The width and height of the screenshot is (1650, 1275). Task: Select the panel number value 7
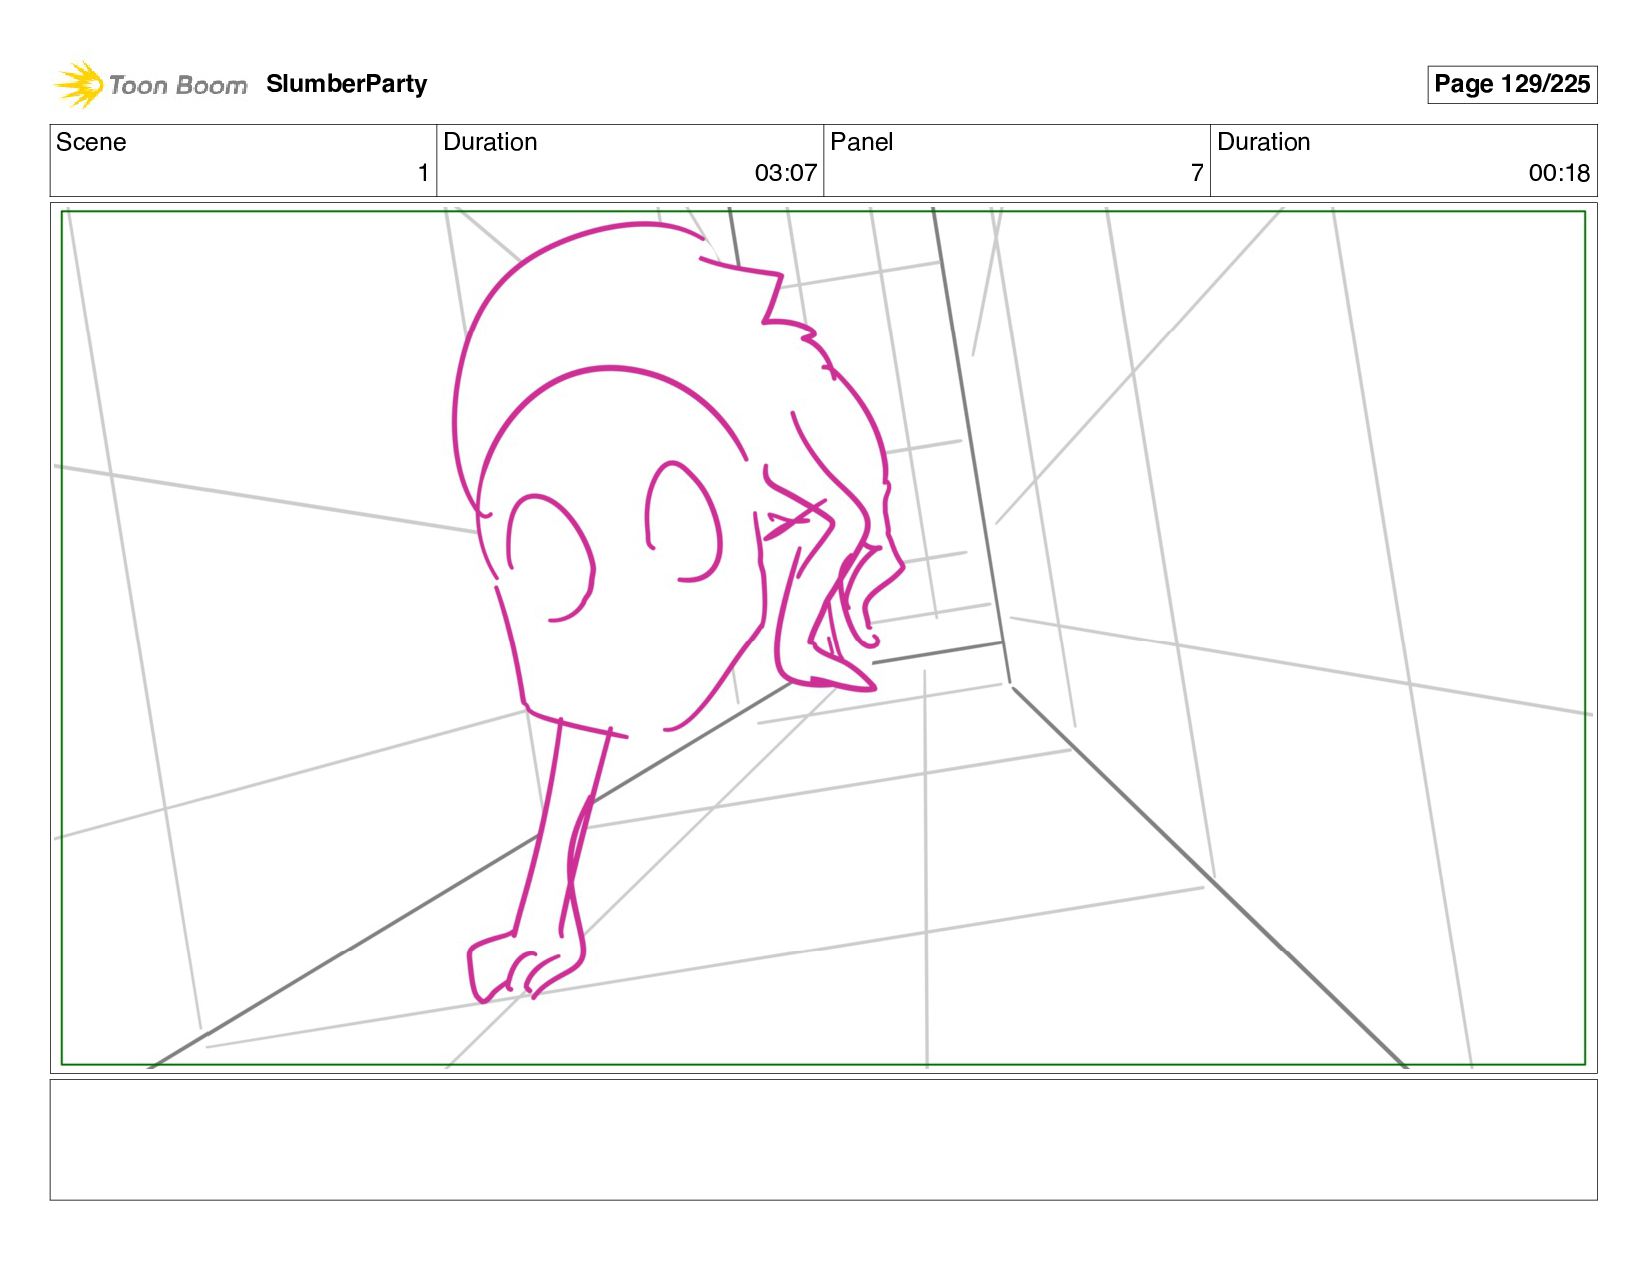point(1197,173)
